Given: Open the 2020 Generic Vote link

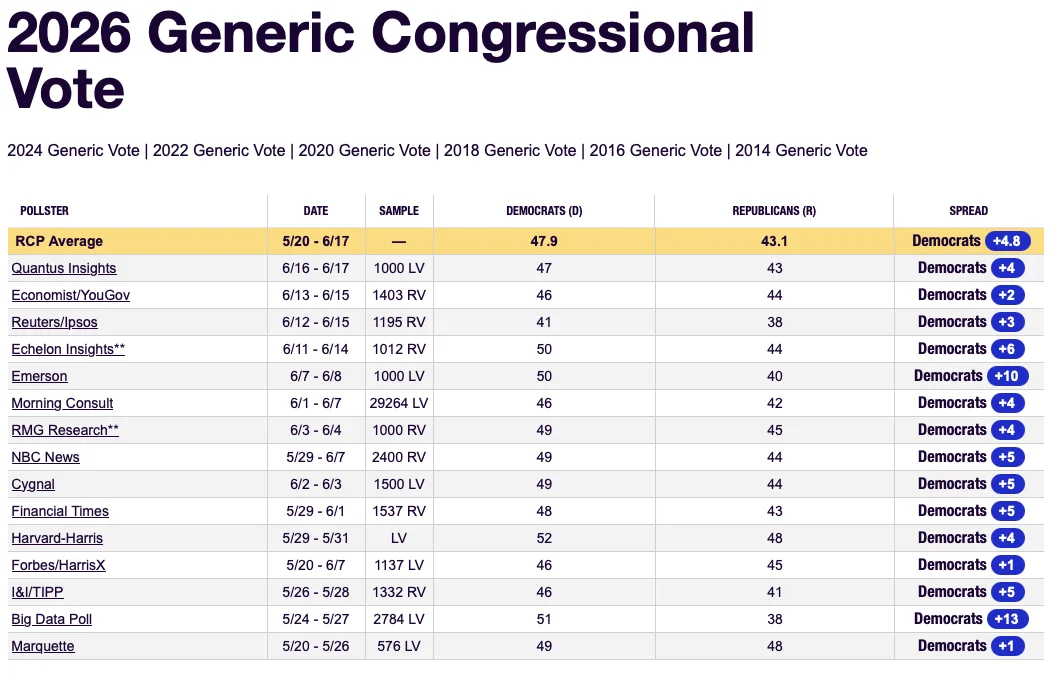Looking at the screenshot, I should pos(364,151).
